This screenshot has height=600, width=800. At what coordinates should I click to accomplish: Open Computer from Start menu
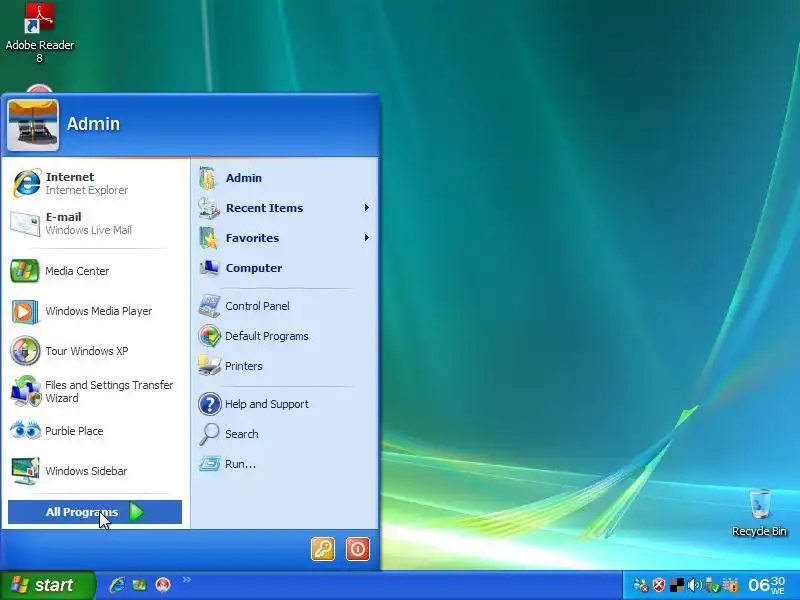(285, 268)
